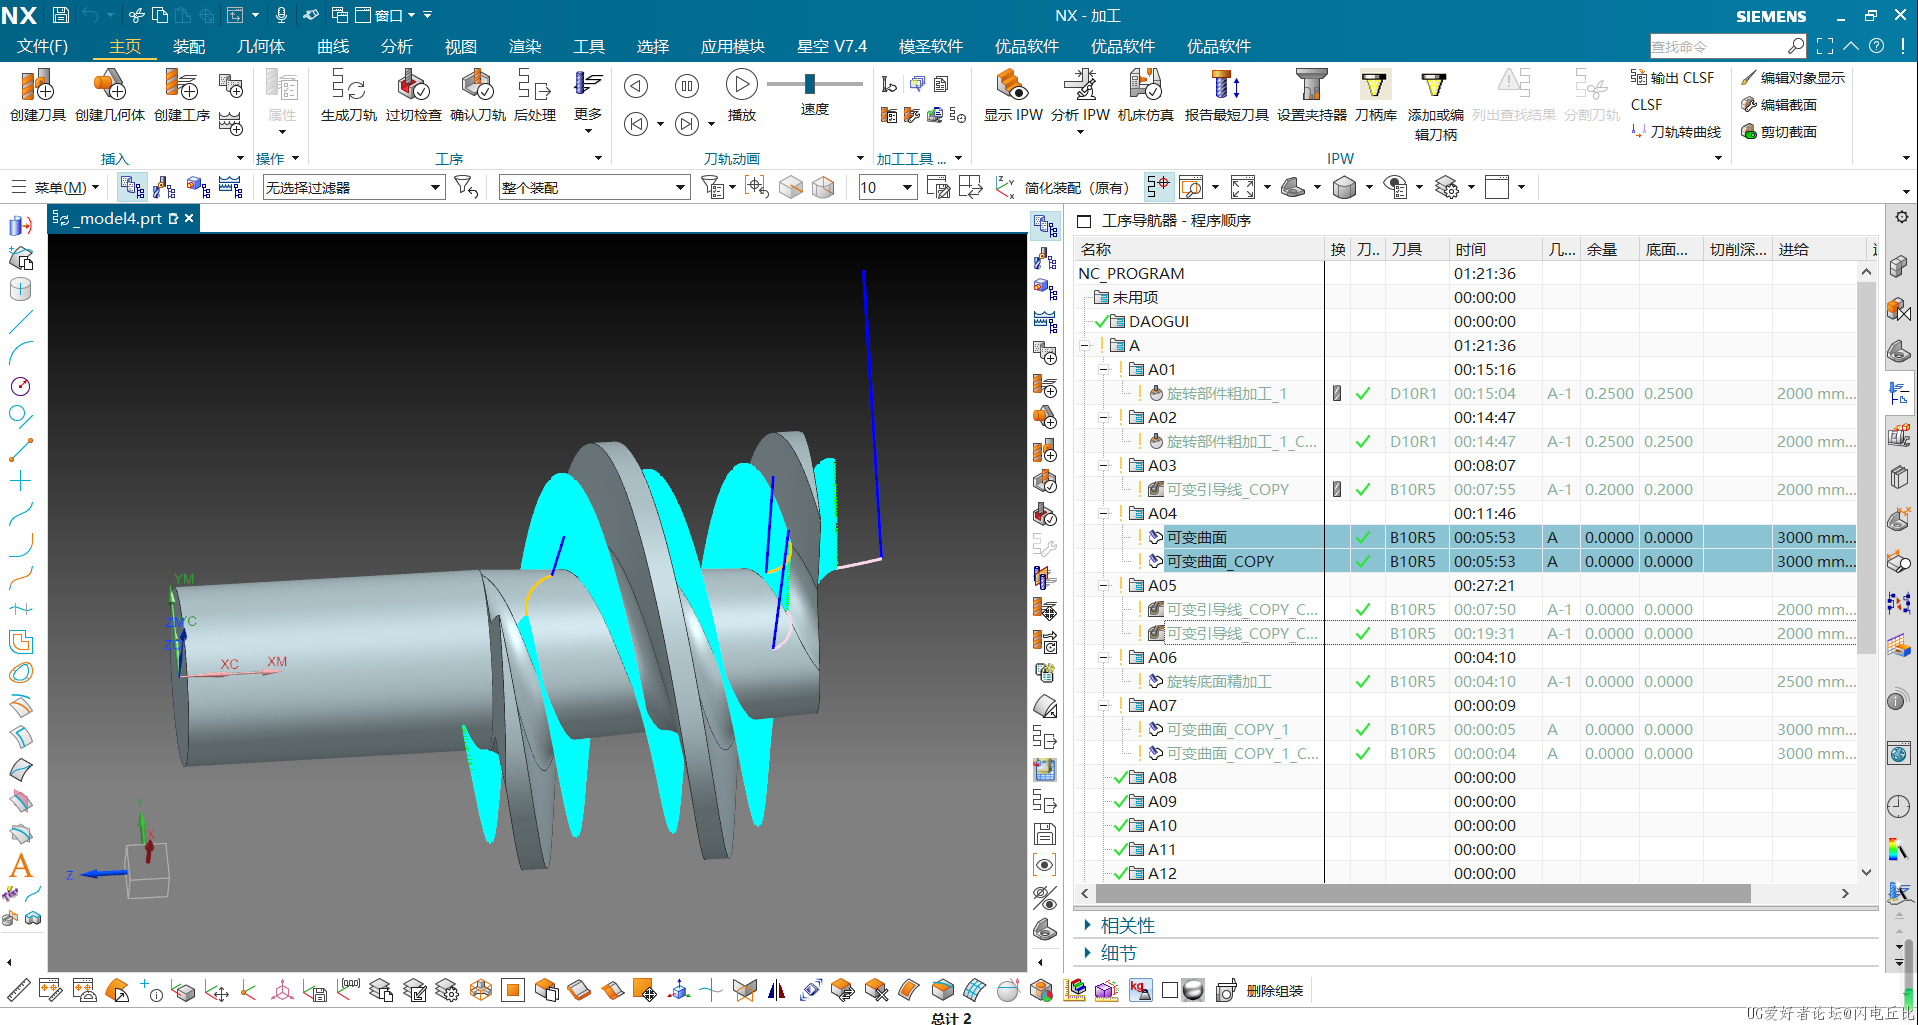Screen dimensions: 1918x1025
Task: Switch to the 几何体 ribbon tab
Action: pyautogui.click(x=261, y=46)
